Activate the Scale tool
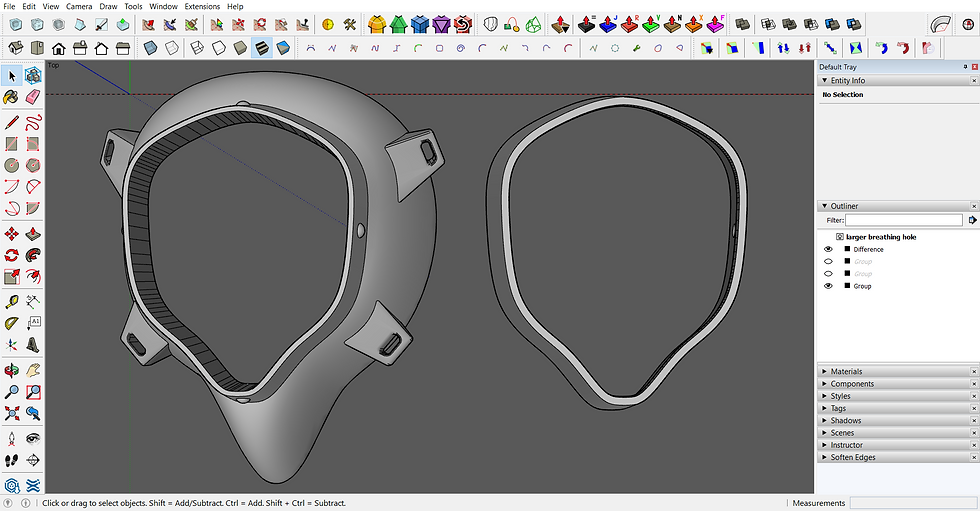 click(11, 276)
